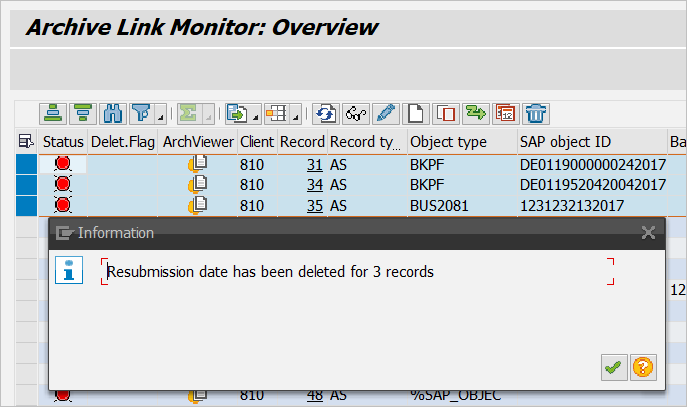
Task: Click the calendar resubmission date icon
Action: click(506, 113)
